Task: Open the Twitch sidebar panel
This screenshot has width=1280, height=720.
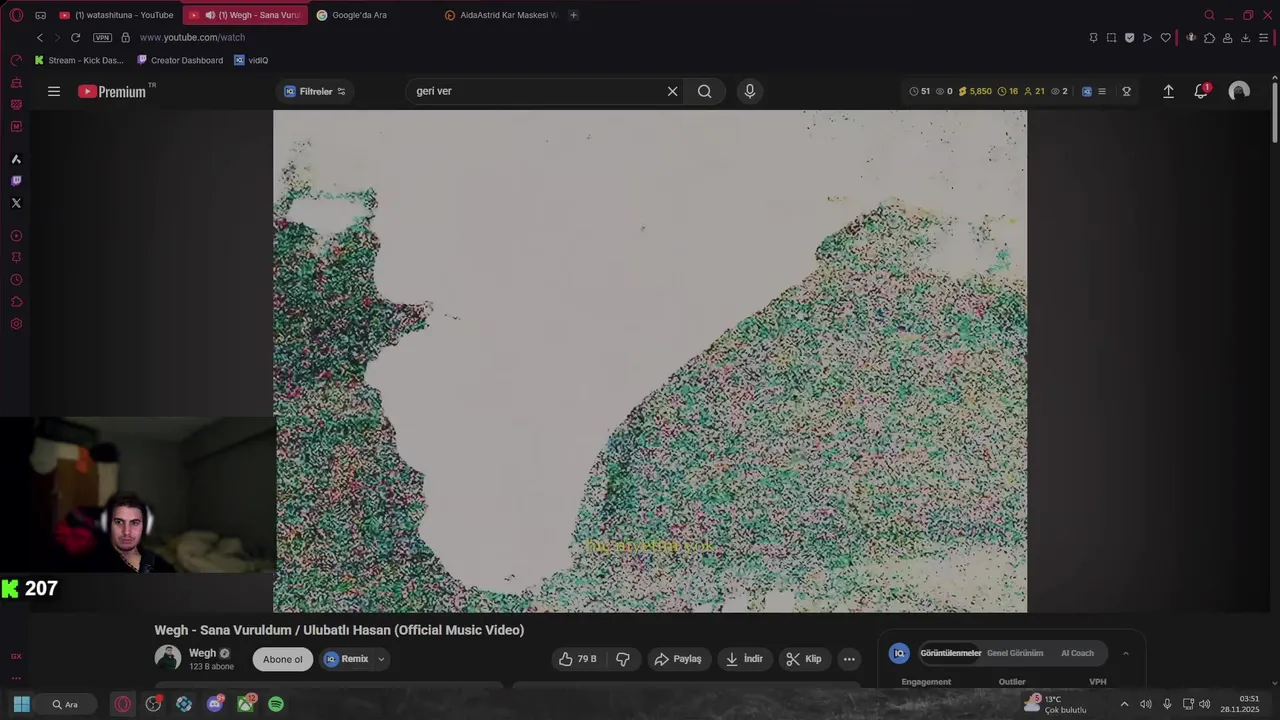Action: 16,181
